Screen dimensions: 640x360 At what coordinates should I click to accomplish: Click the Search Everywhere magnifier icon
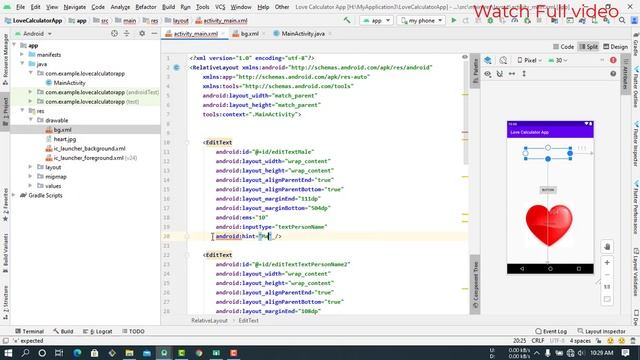click(x=622, y=20)
